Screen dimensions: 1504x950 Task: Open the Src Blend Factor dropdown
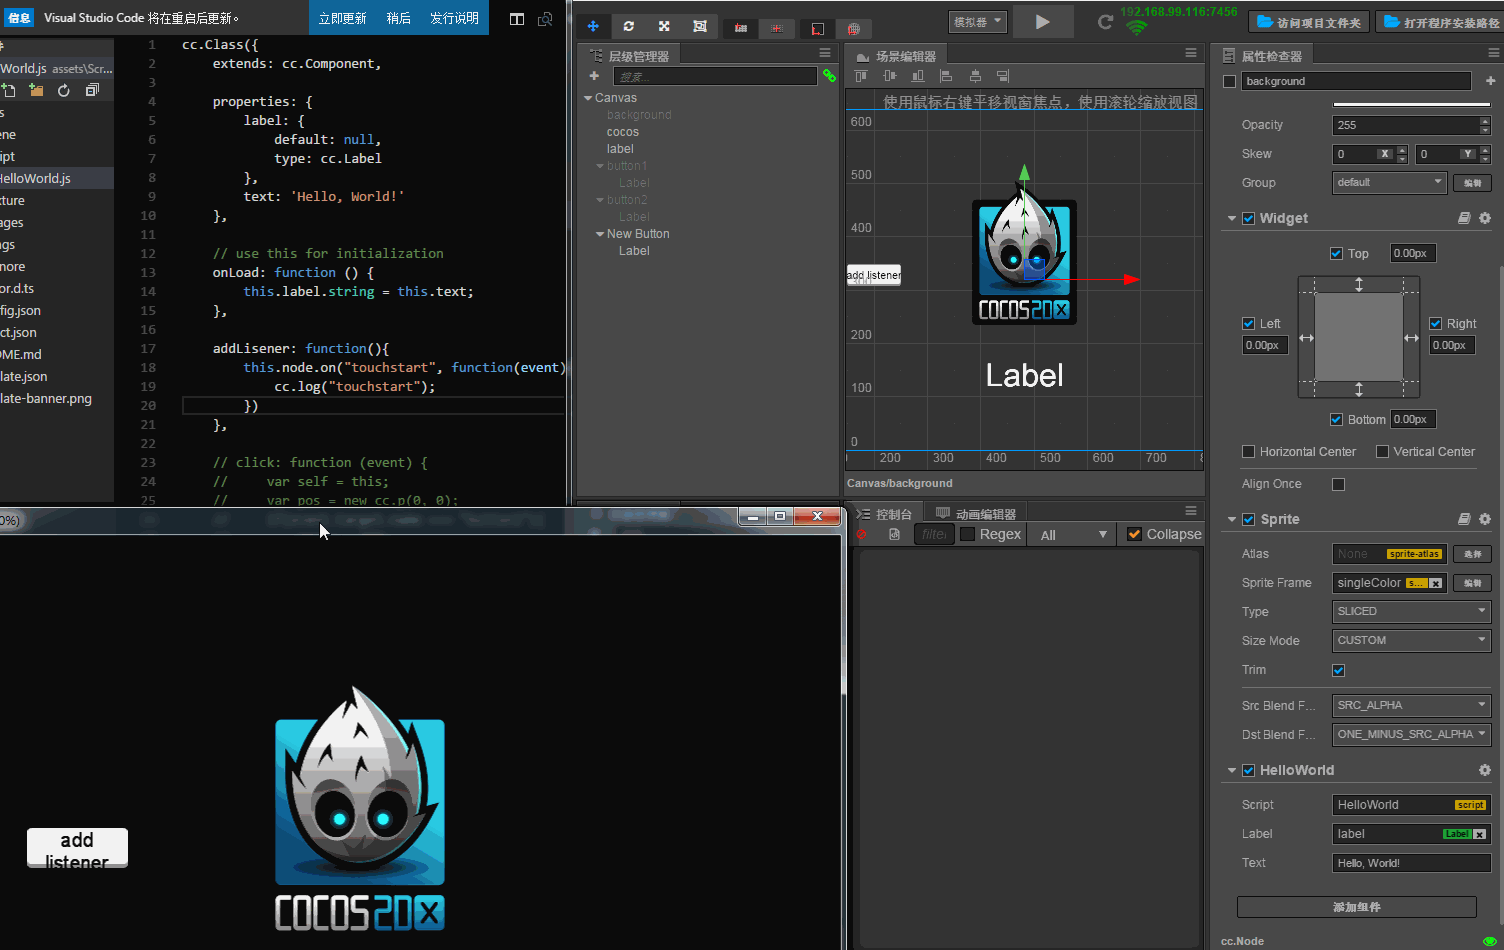point(1411,705)
